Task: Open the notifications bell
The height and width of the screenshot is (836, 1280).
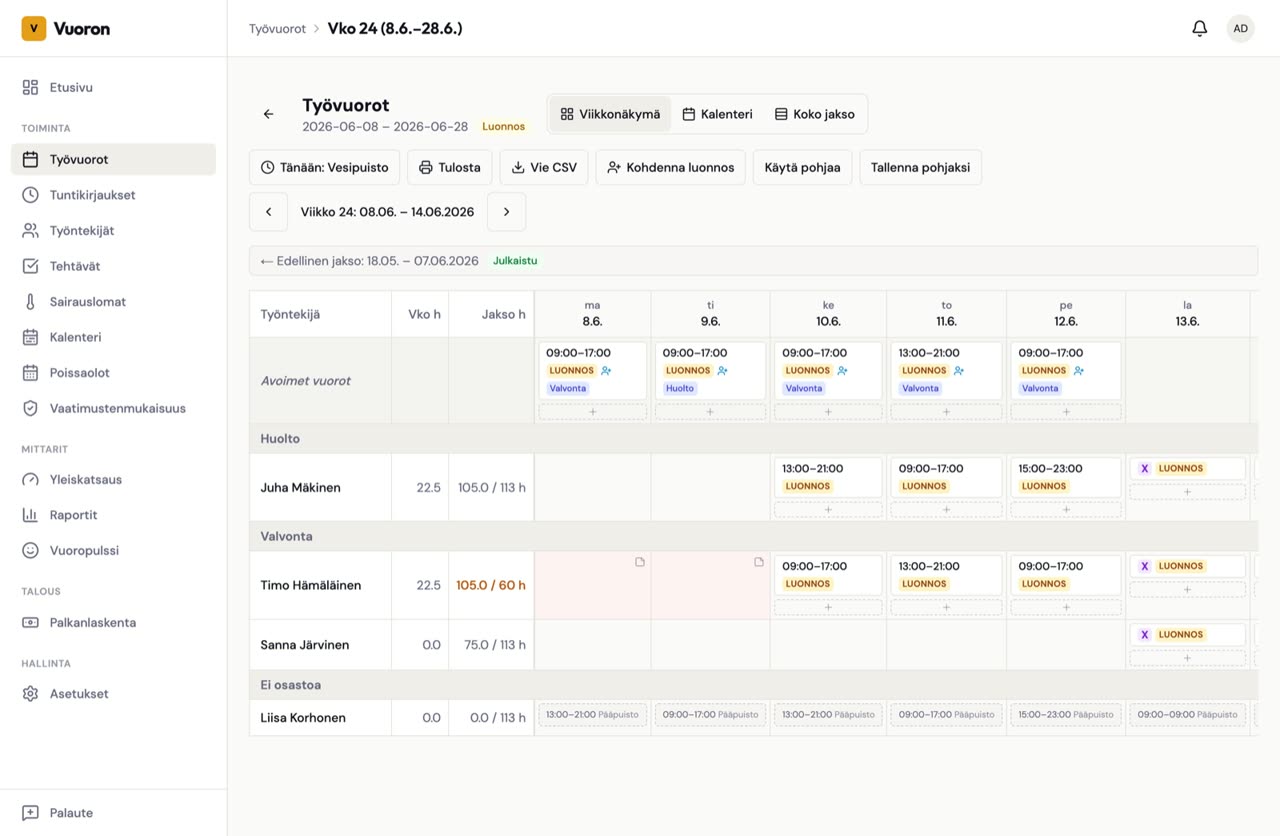Action: click(1199, 28)
